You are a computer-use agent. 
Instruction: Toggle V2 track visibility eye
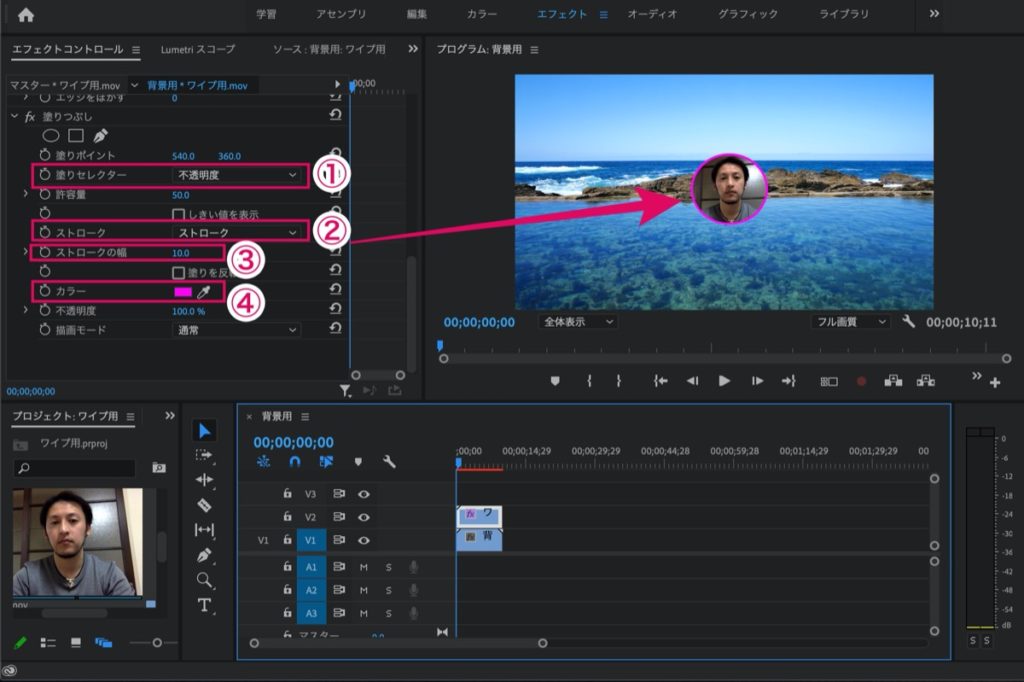(x=364, y=517)
